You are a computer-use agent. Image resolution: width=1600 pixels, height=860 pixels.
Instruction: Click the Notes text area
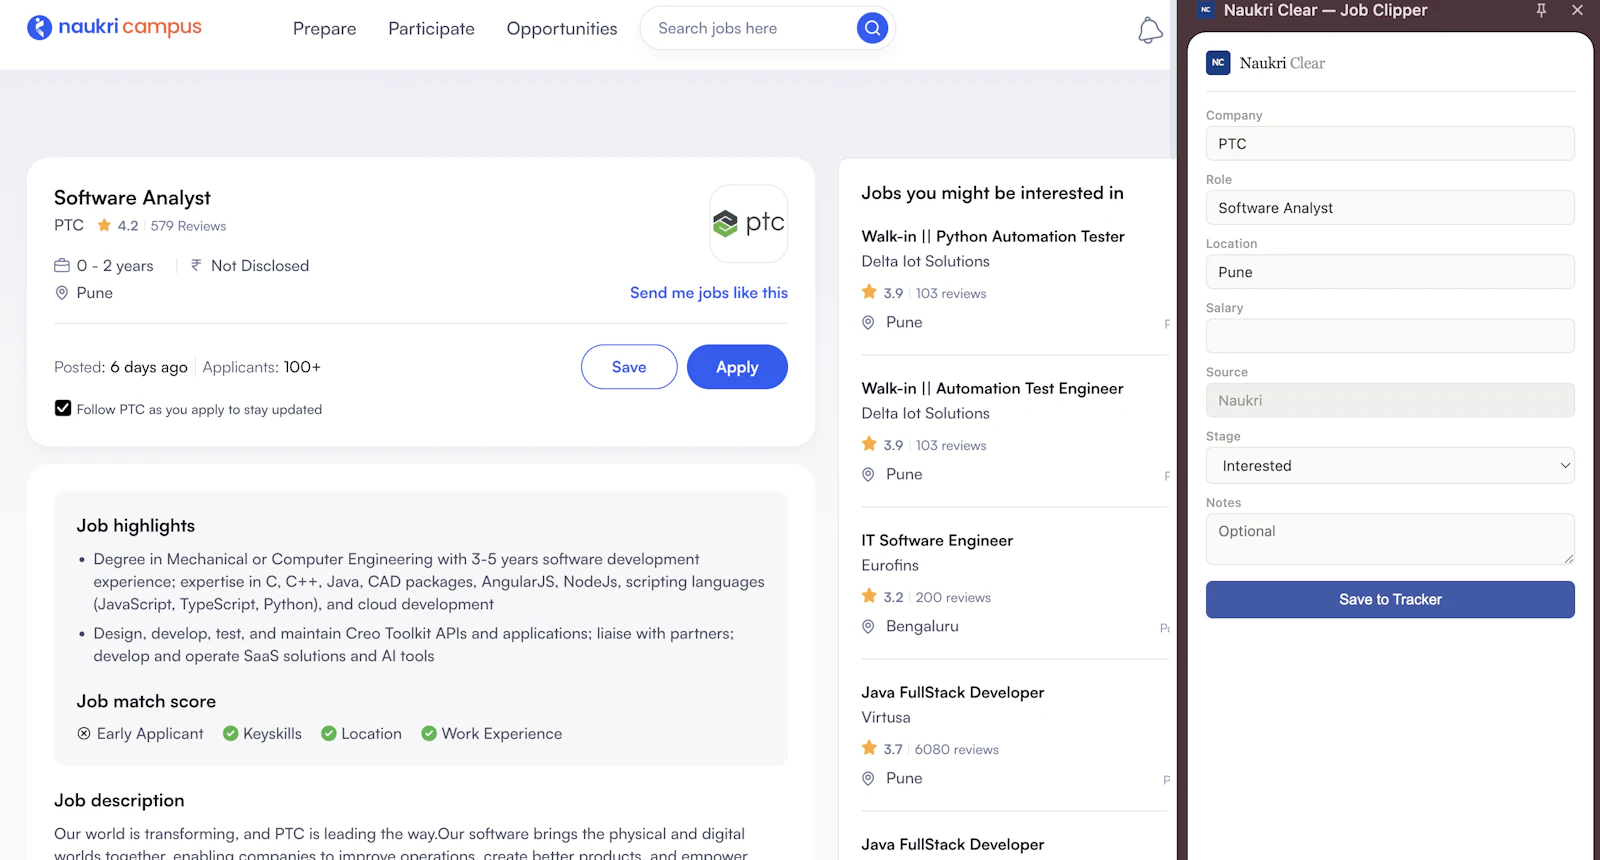[x=1390, y=539]
